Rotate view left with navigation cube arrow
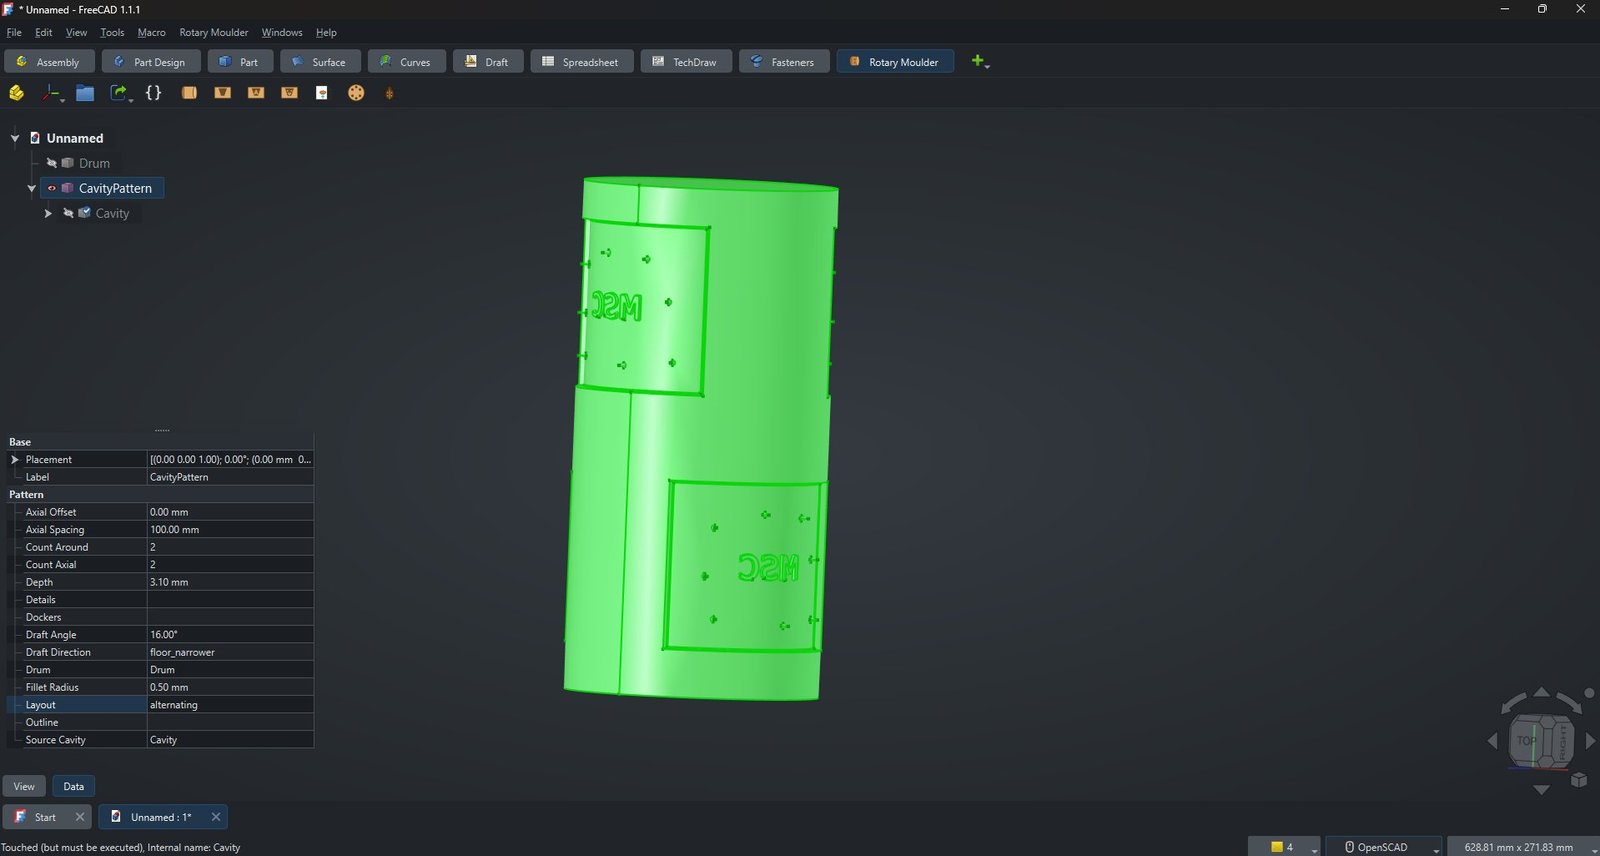This screenshot has width=1600, height=856. 1493,741
